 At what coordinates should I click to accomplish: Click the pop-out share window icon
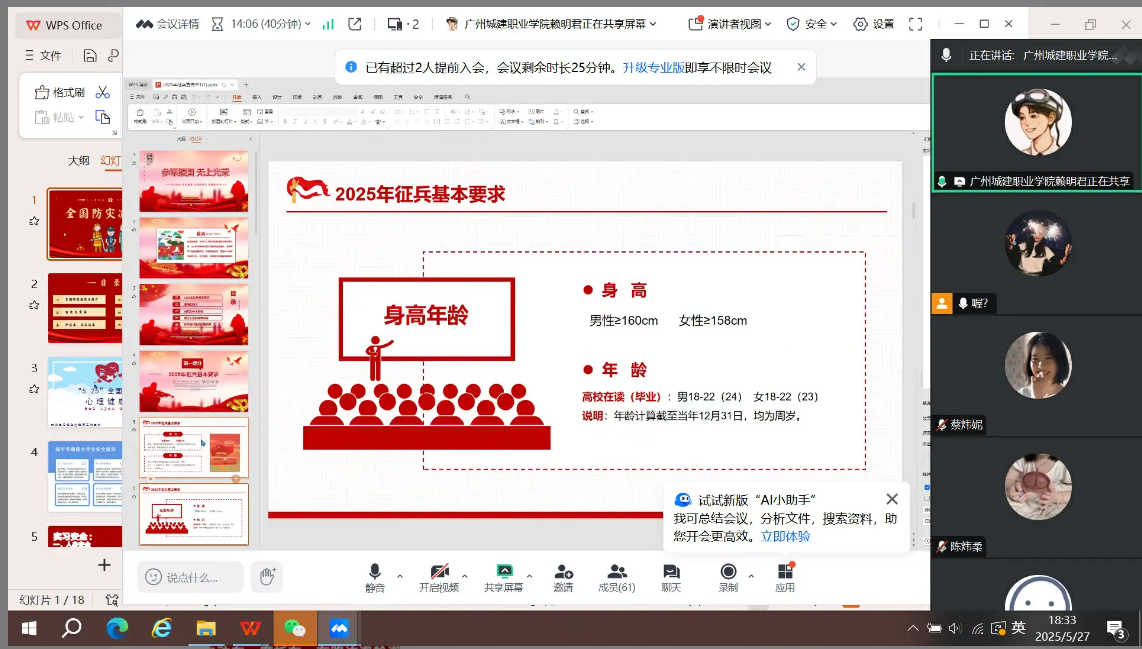tap(355, 24)
